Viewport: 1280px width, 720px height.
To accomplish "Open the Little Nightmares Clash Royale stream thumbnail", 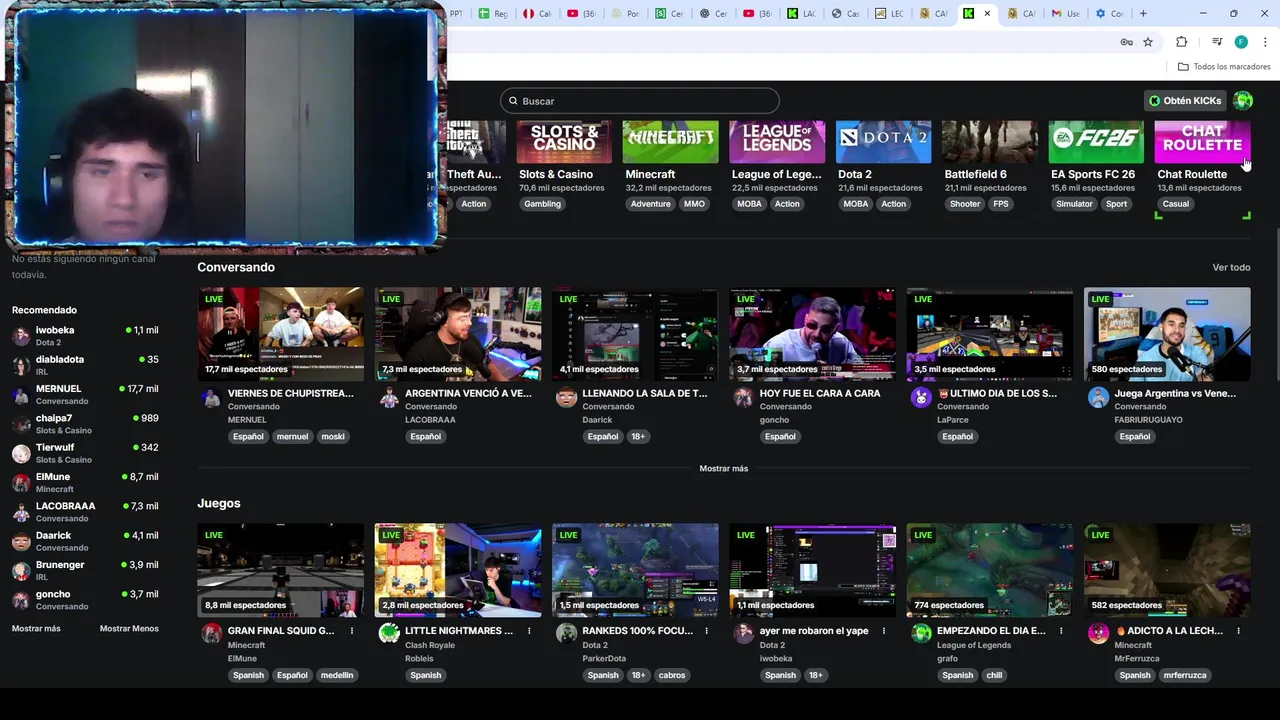I will pos(458,570).
